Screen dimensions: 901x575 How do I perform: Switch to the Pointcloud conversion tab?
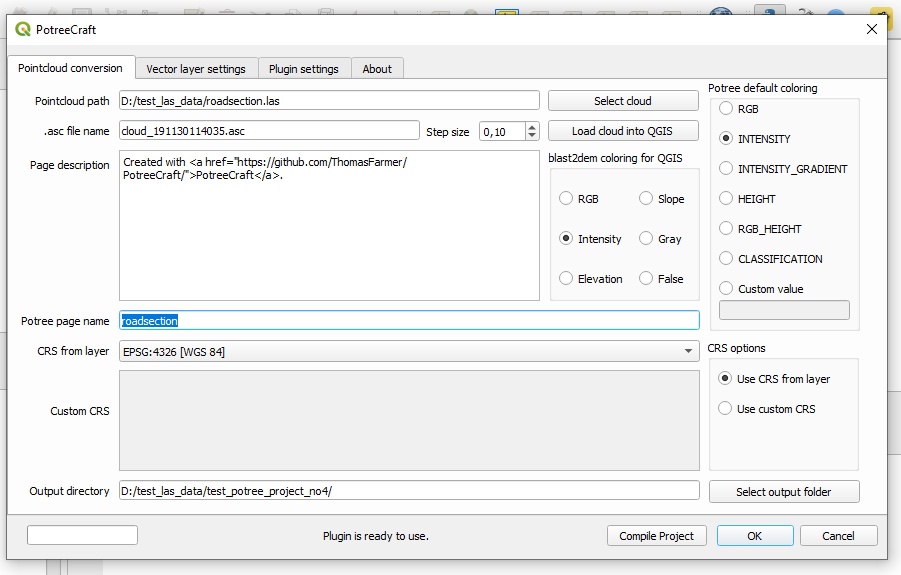pyautogui.click(x=71, y=68)
